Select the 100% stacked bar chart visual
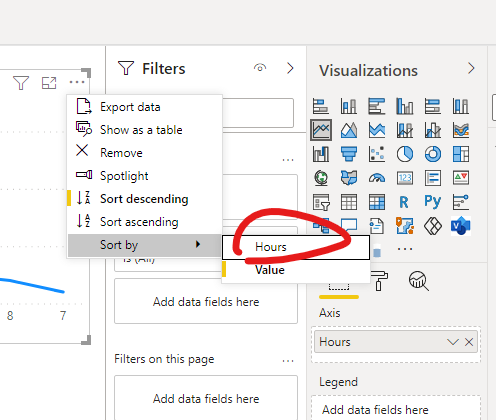The width and height of the screenshot is (496, 420). coord(433,106)
